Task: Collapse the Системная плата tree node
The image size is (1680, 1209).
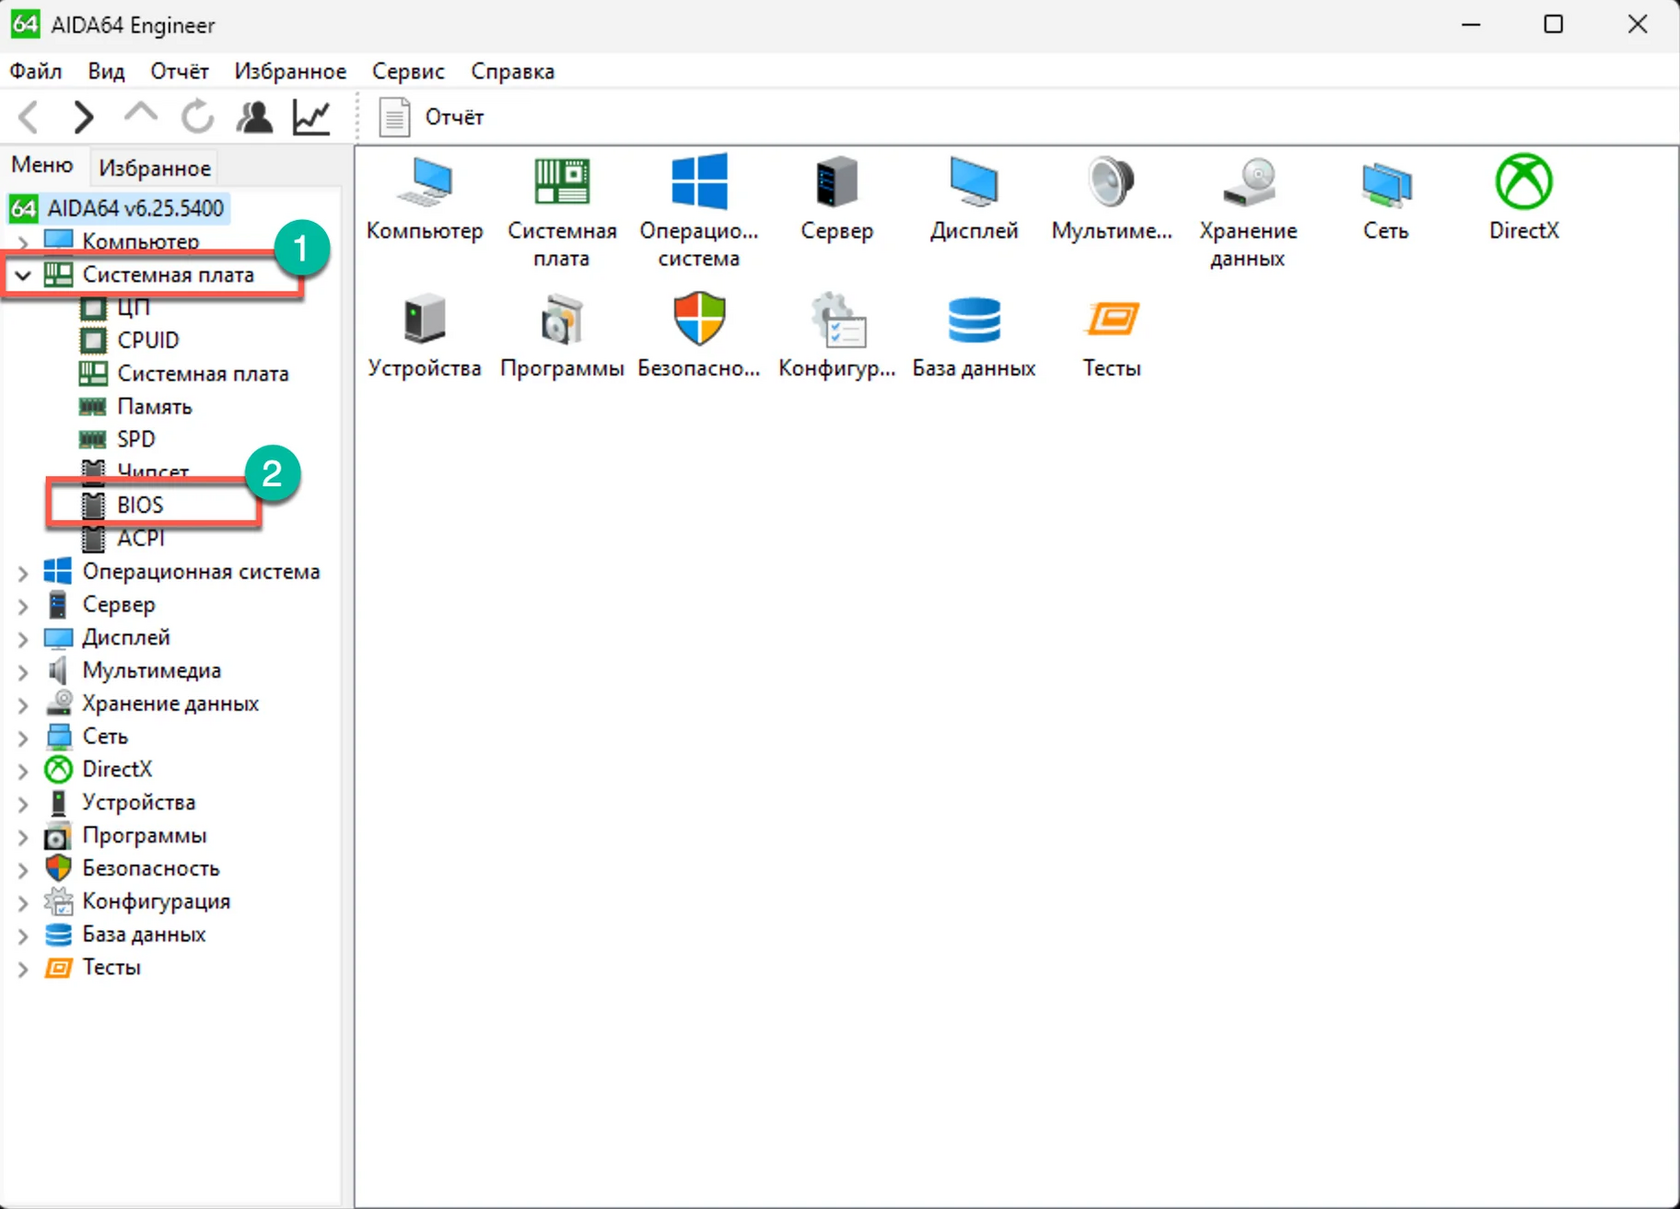Action: point(23,275)
